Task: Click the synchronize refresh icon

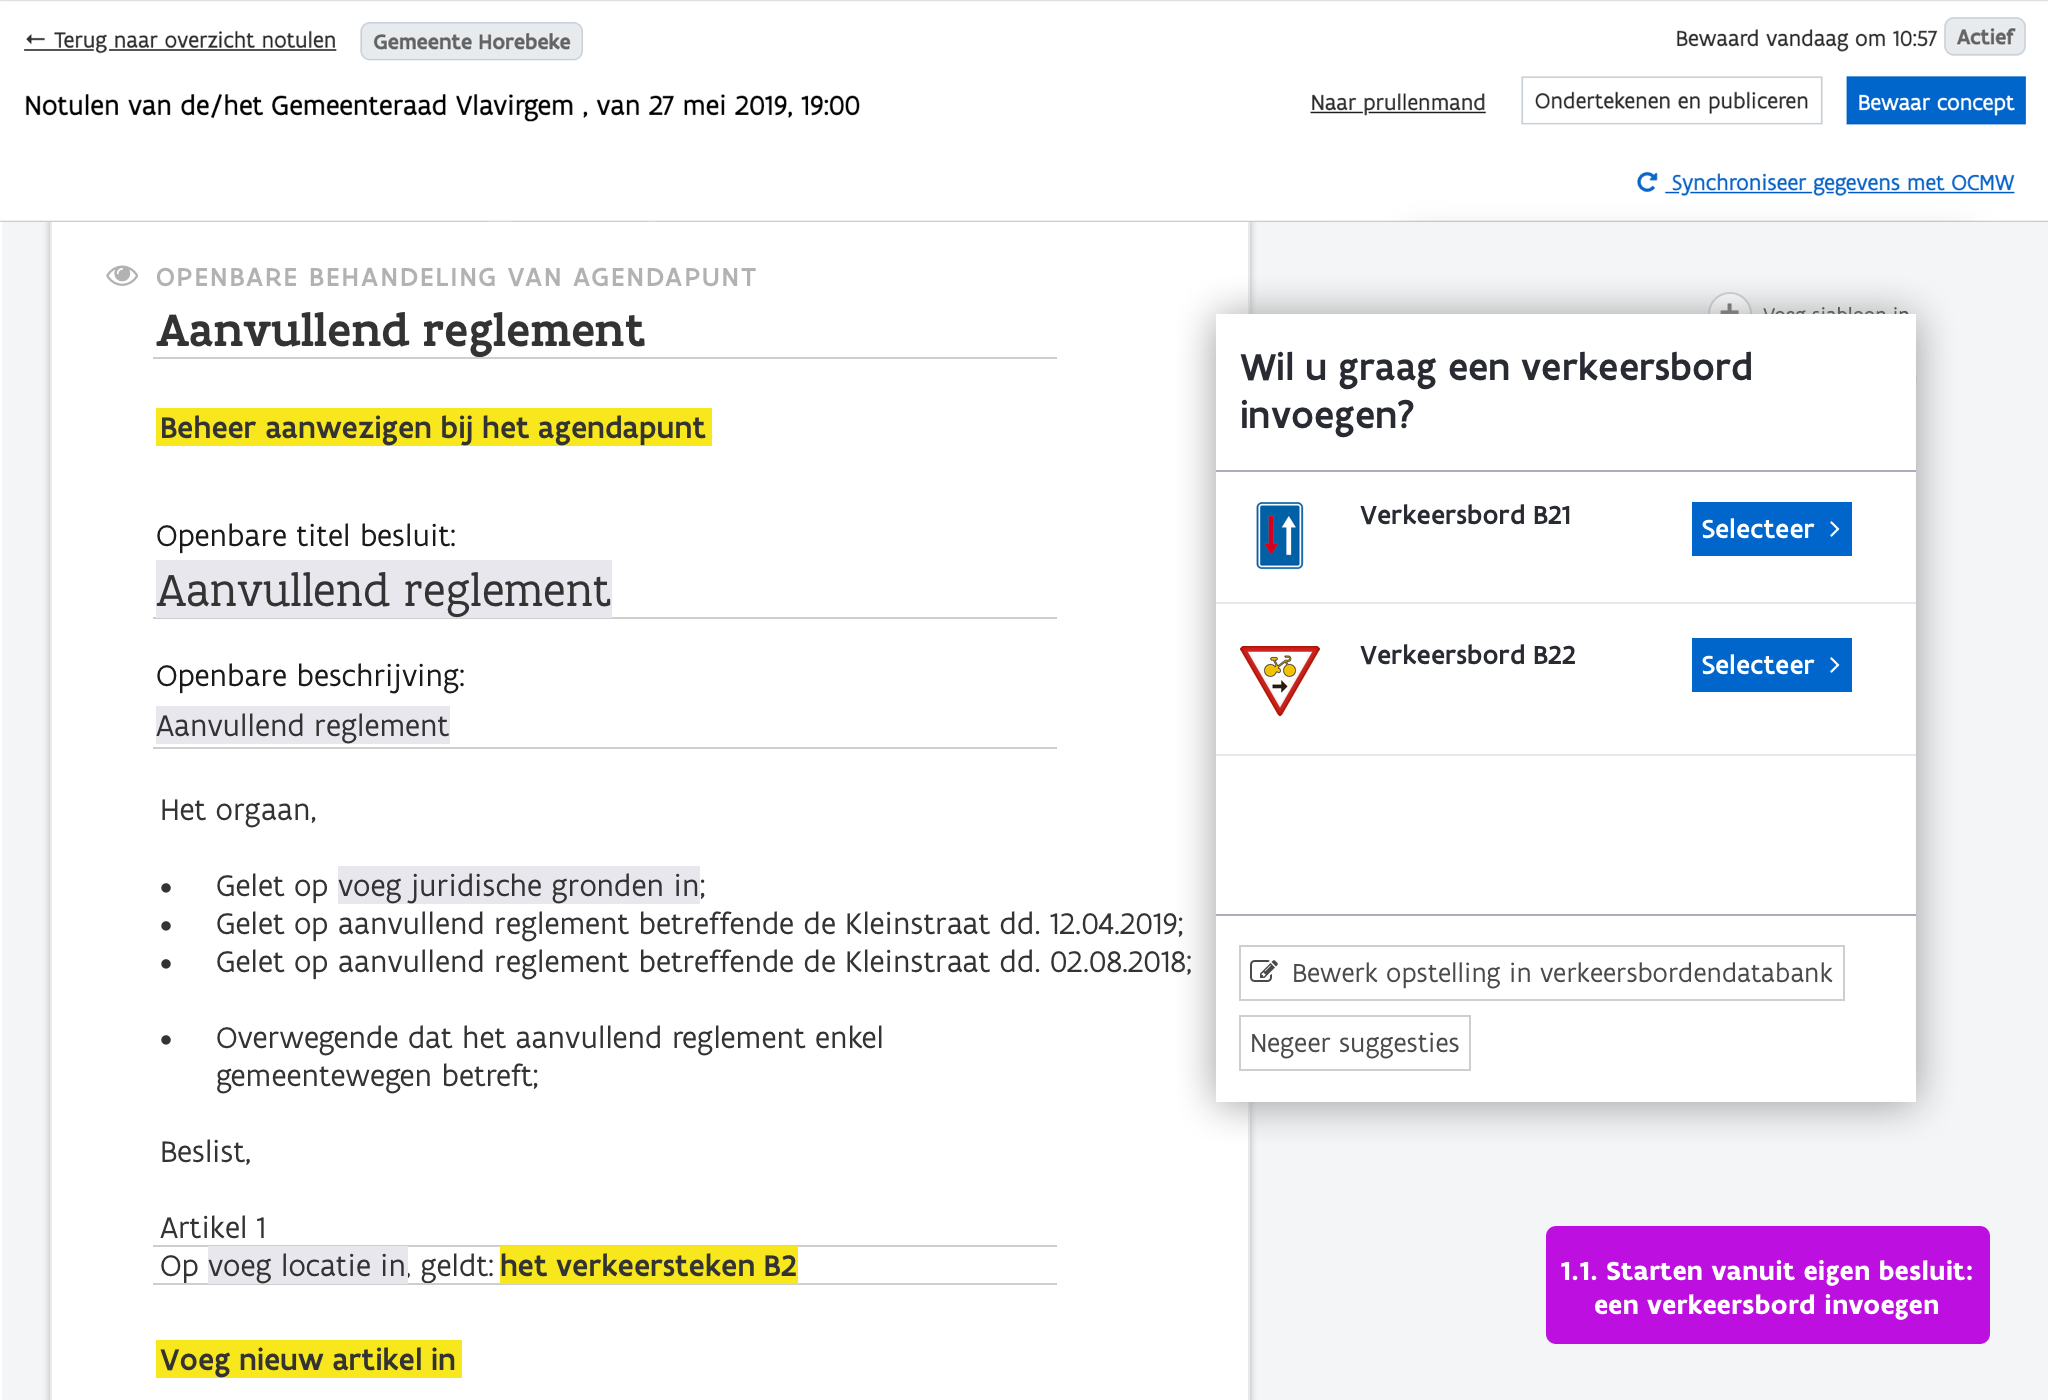Action: point(1646,182)
